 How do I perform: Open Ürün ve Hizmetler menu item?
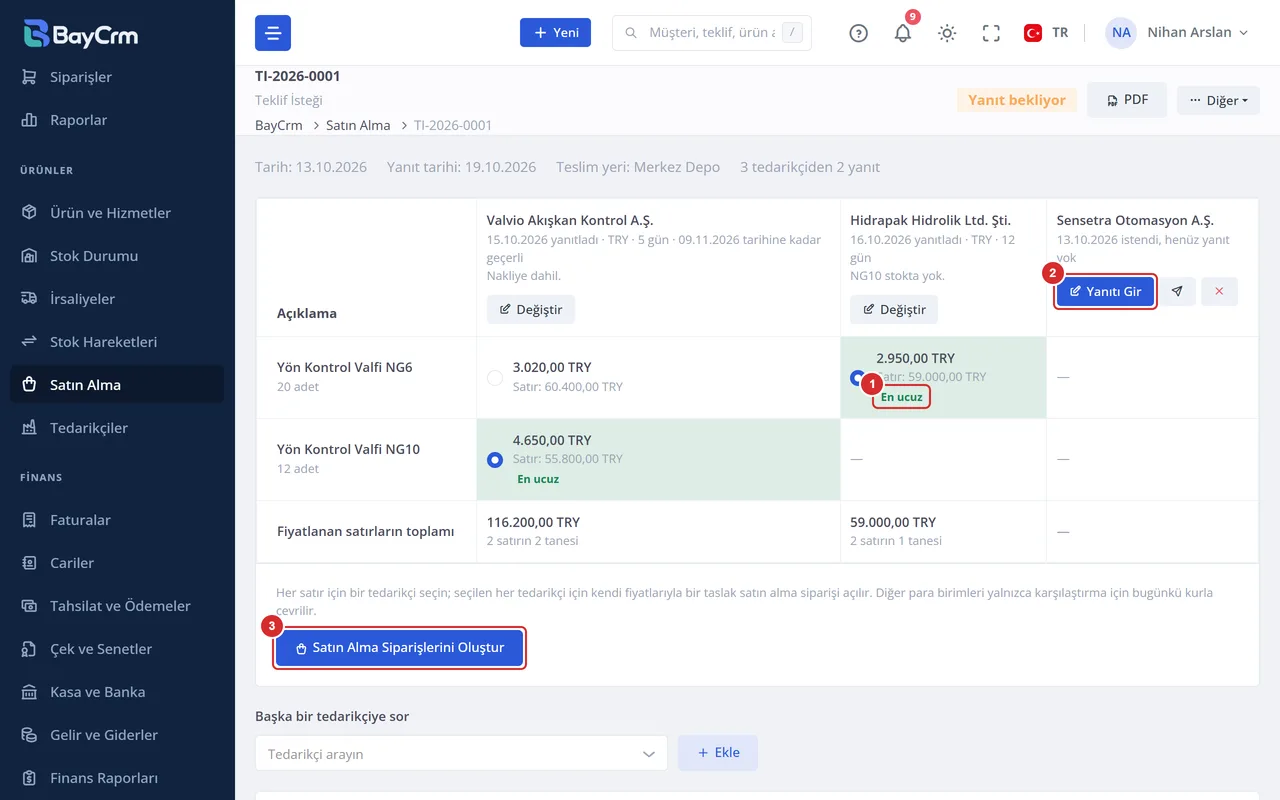pyautogui.click(x=117, y=213)
